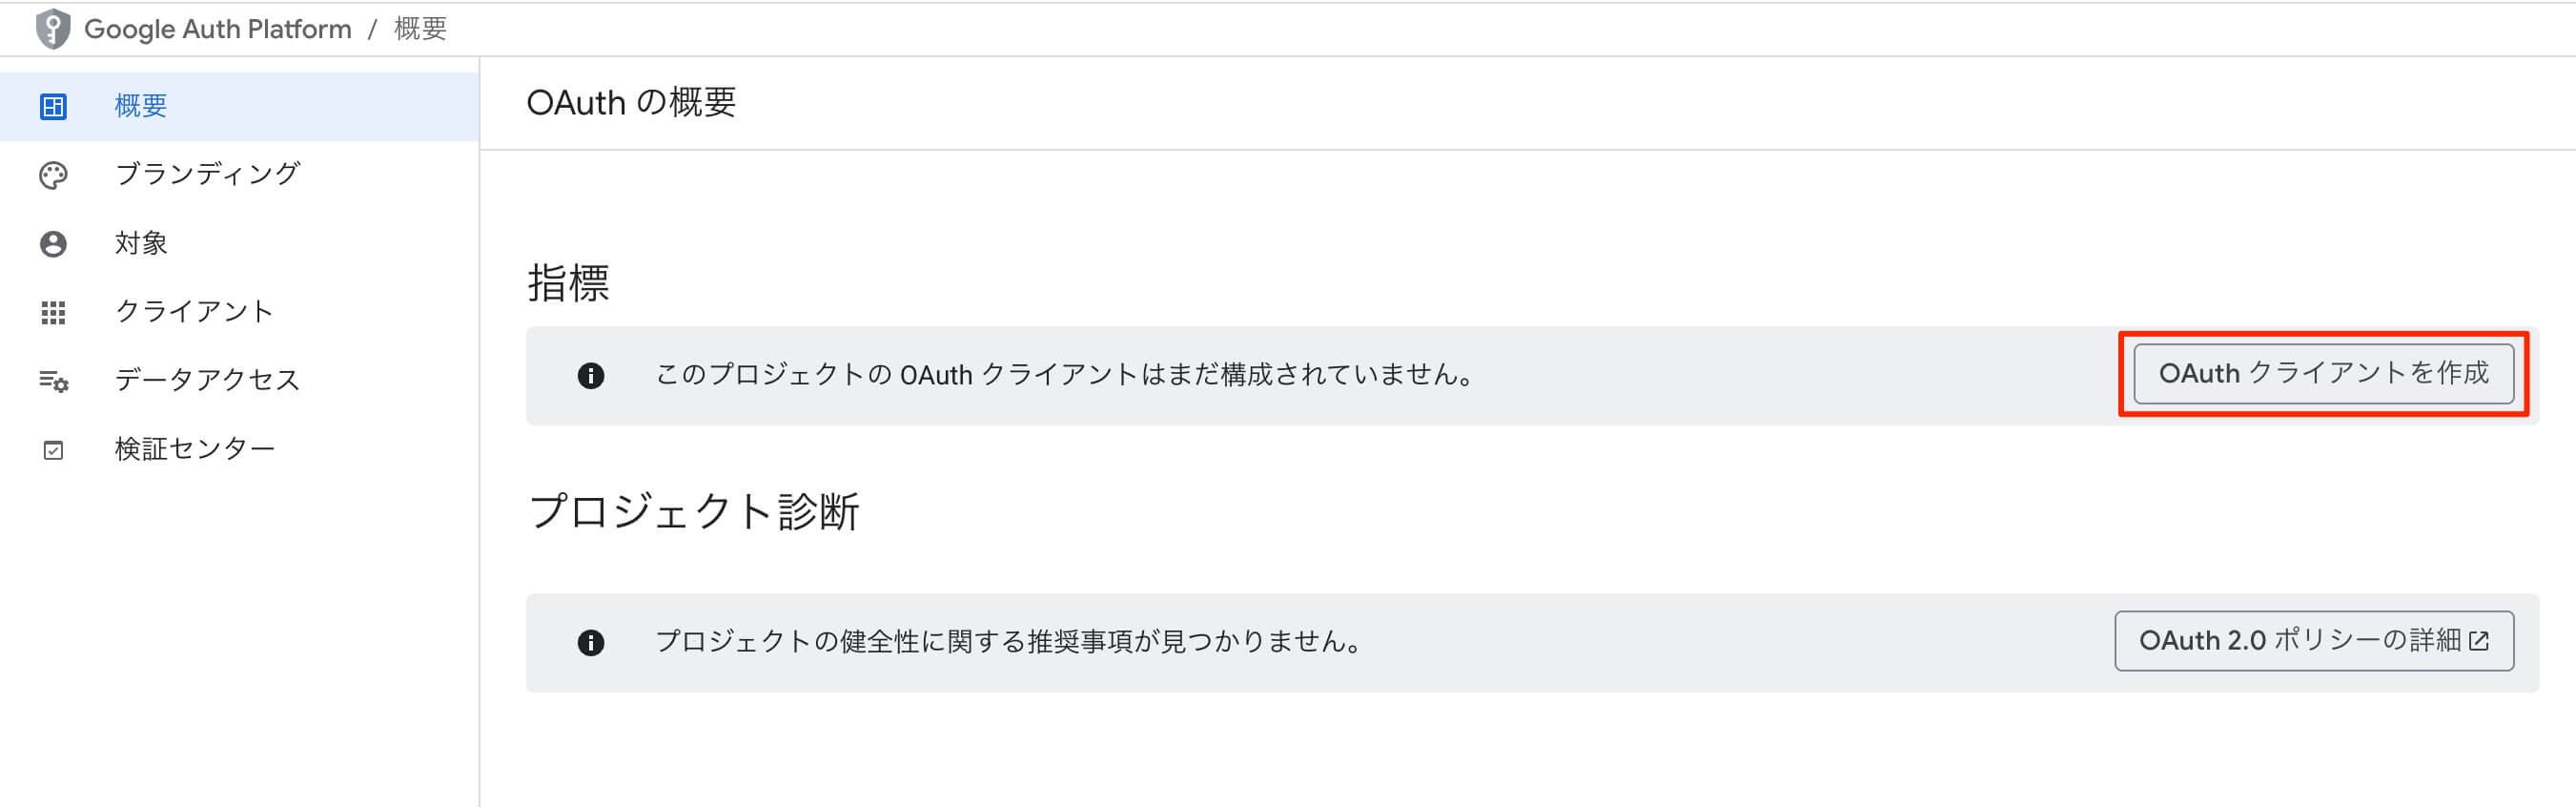Click the Google Auth Platform breadcrumb text
This screenshot has height=807, width=2576.
coord(218,29)
